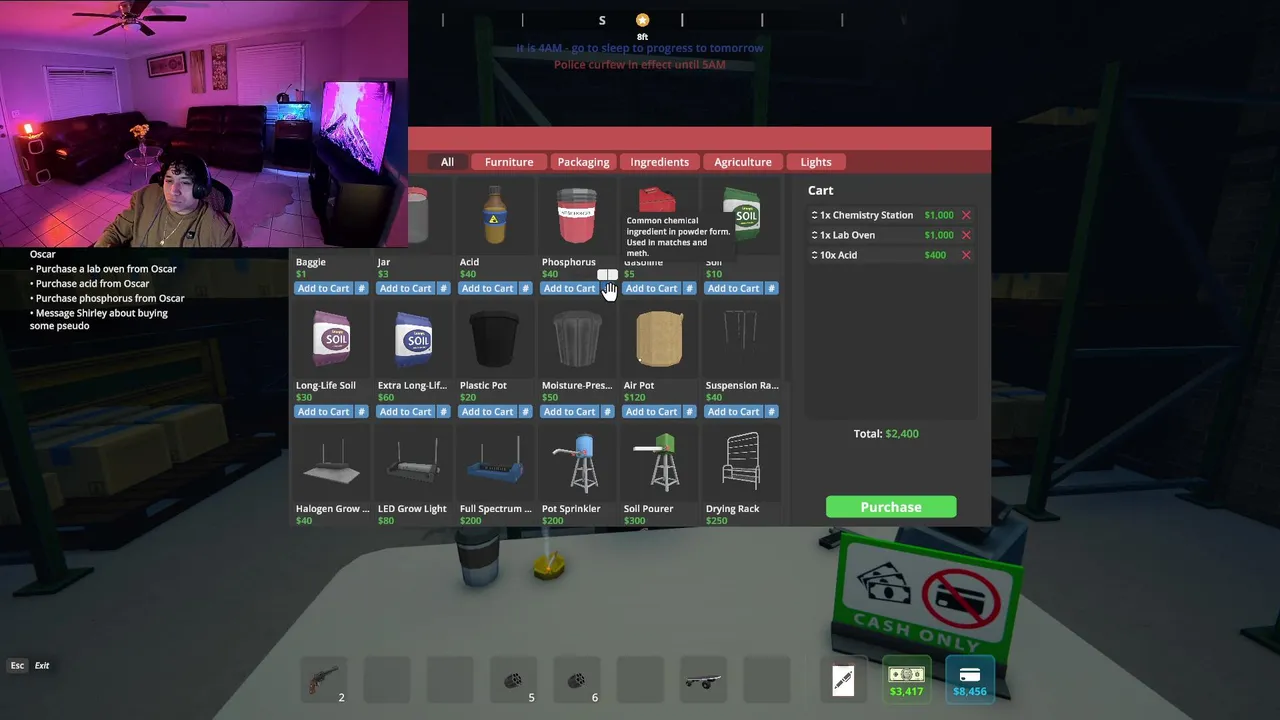Open custom quantity # for Baggie
The image size is (1280, 720).
pyautogui.click(x=361, y=288)
